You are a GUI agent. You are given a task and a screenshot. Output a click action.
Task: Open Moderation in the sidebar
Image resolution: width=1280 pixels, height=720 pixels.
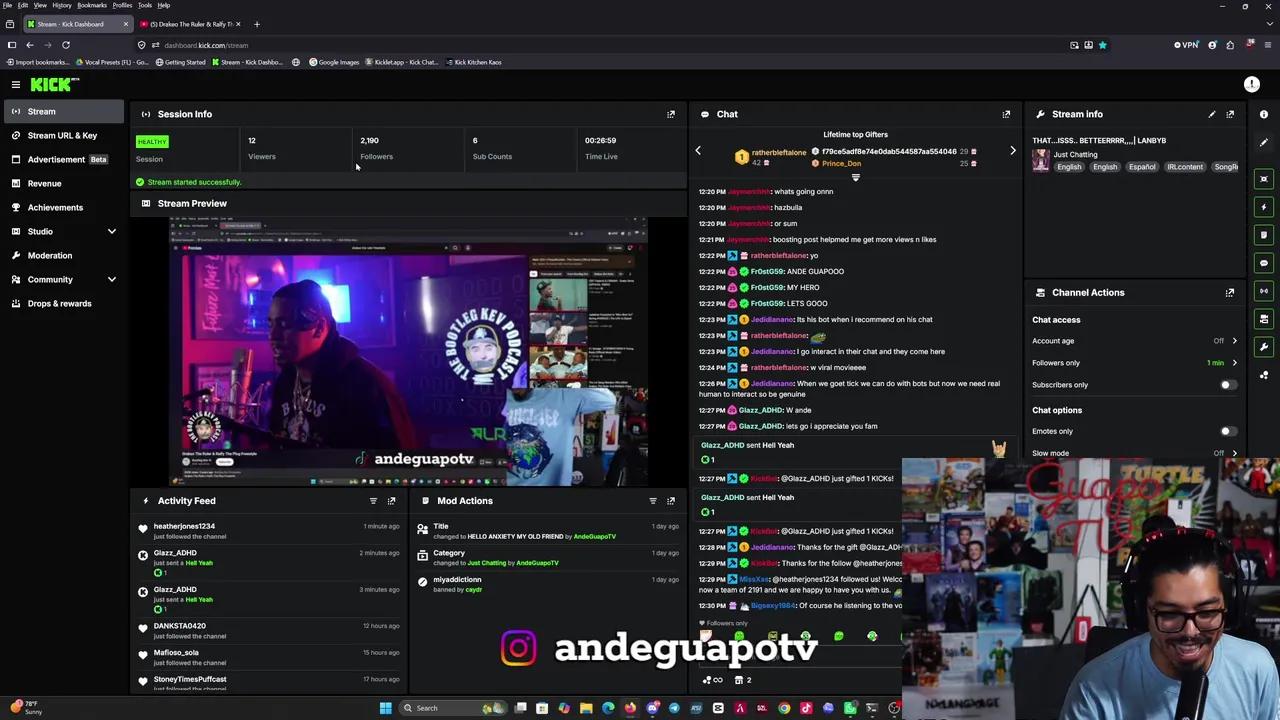(64, 256)
